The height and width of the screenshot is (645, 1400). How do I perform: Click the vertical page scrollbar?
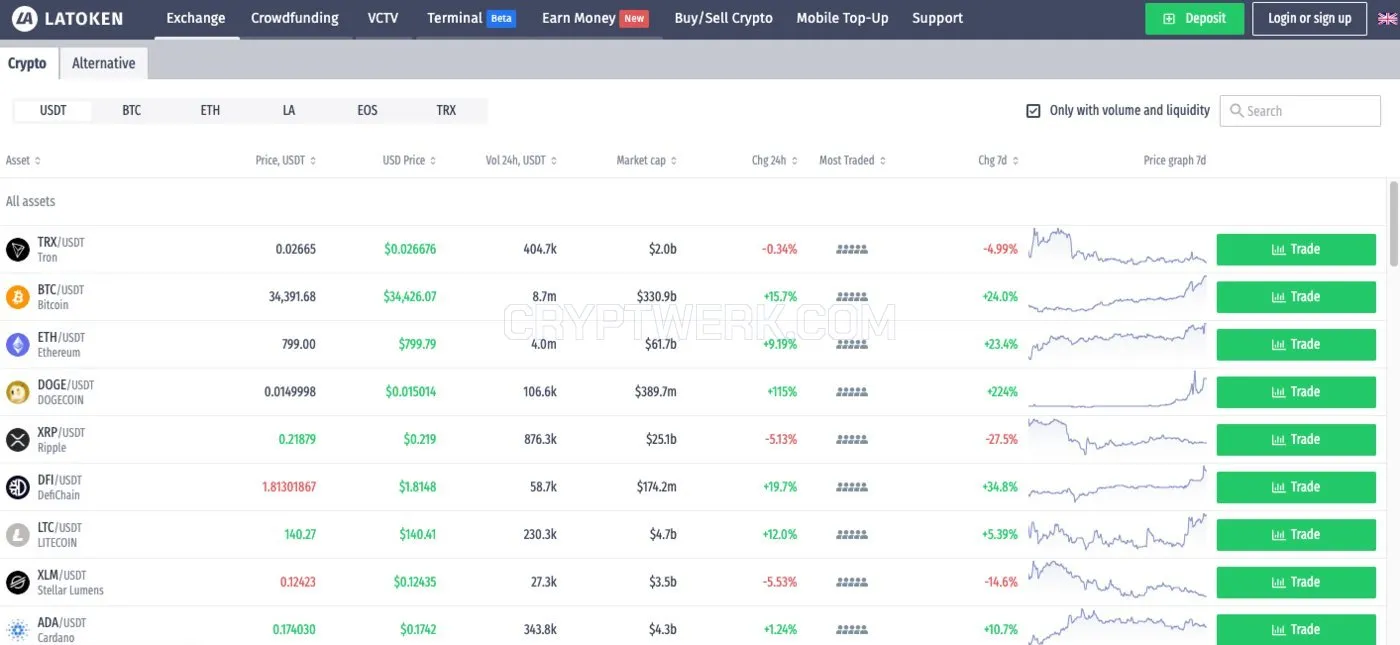[1394, 223]
